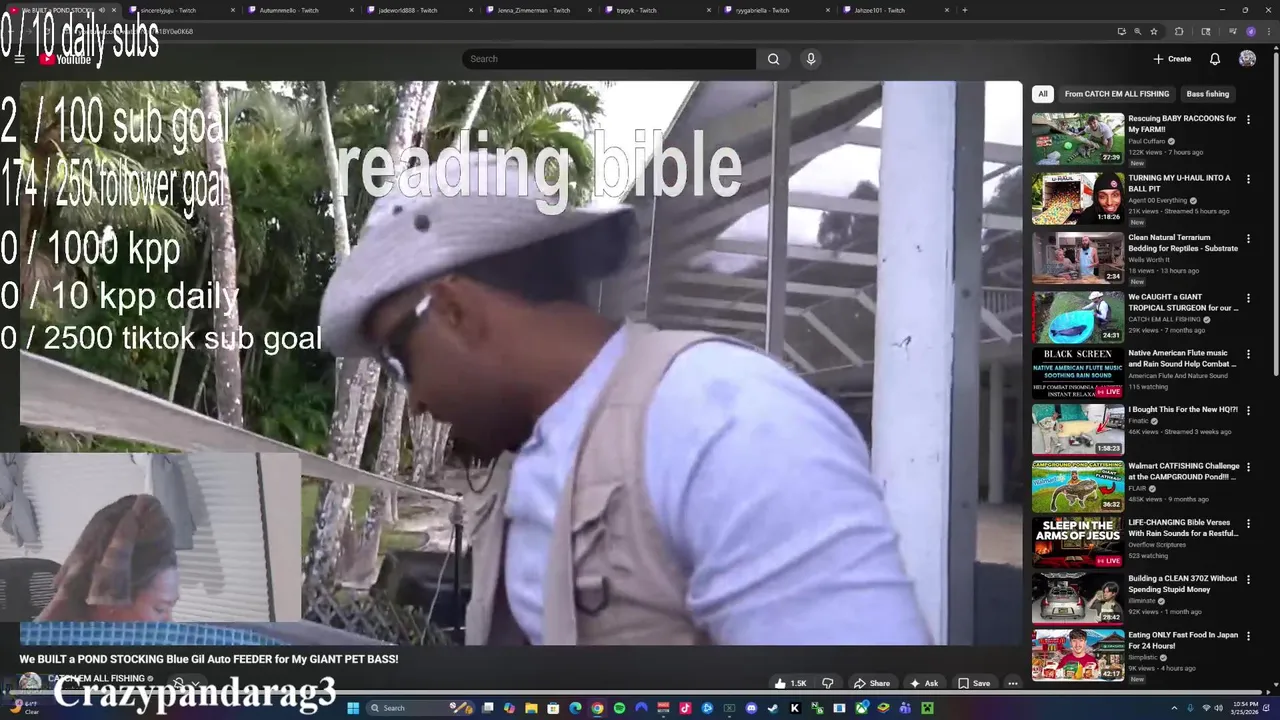
Task: Dislike the video with thumbs down
Action: pyautogui.click(x=827, y=684)
